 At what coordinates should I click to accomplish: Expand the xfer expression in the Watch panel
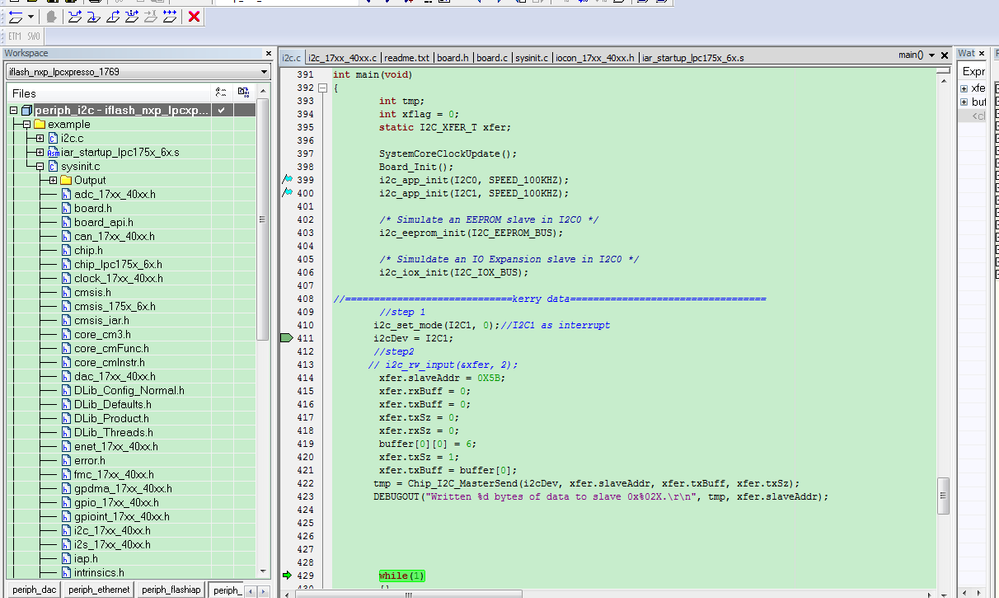964,89
